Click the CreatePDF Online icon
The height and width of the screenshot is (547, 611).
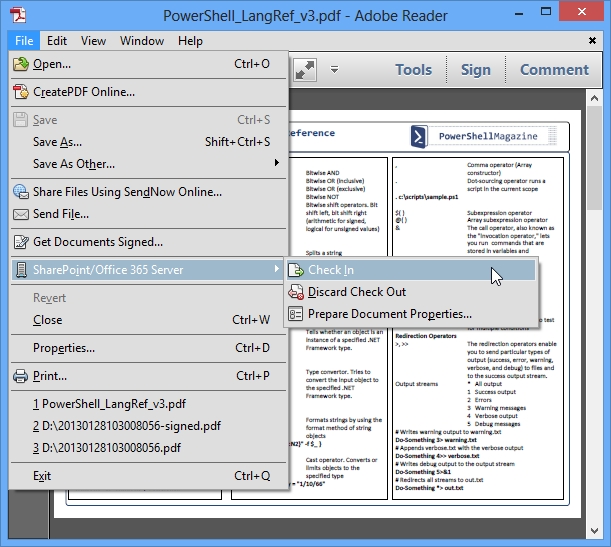point(21,92)
